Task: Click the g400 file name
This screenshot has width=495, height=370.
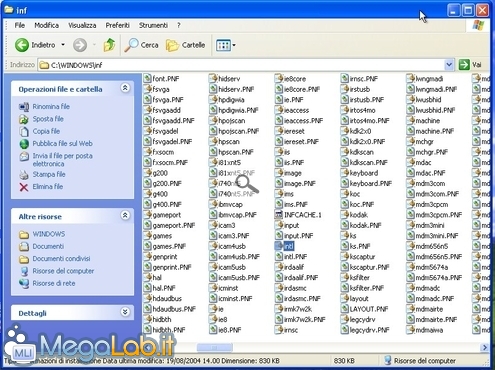Action: (160, 194)
